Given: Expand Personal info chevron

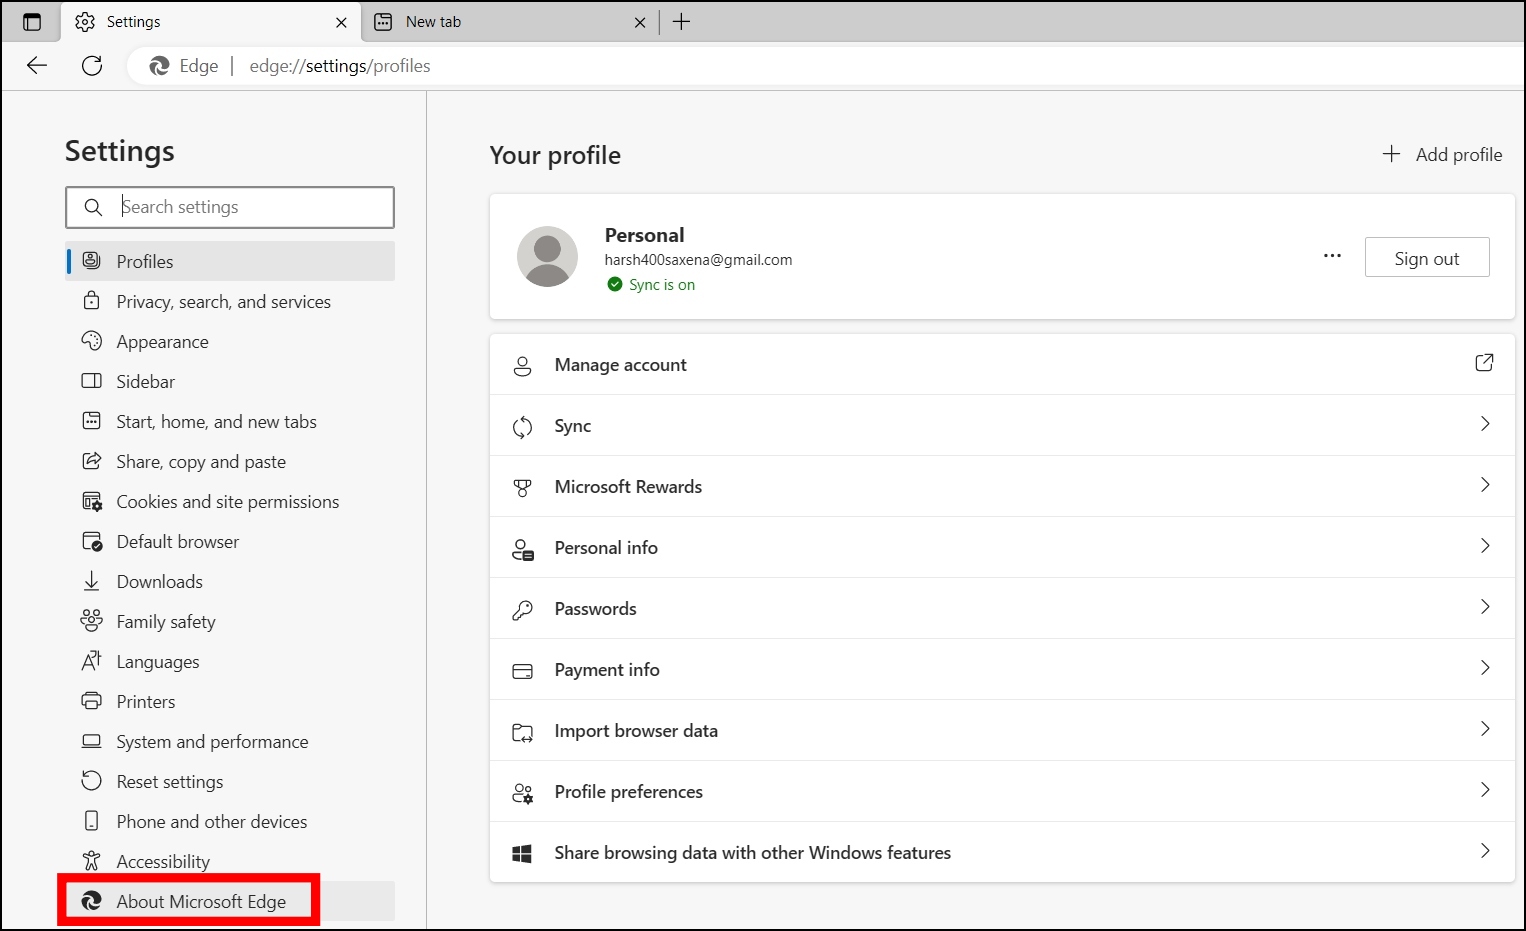Looking at the screenshot, I should point(1485,546).
